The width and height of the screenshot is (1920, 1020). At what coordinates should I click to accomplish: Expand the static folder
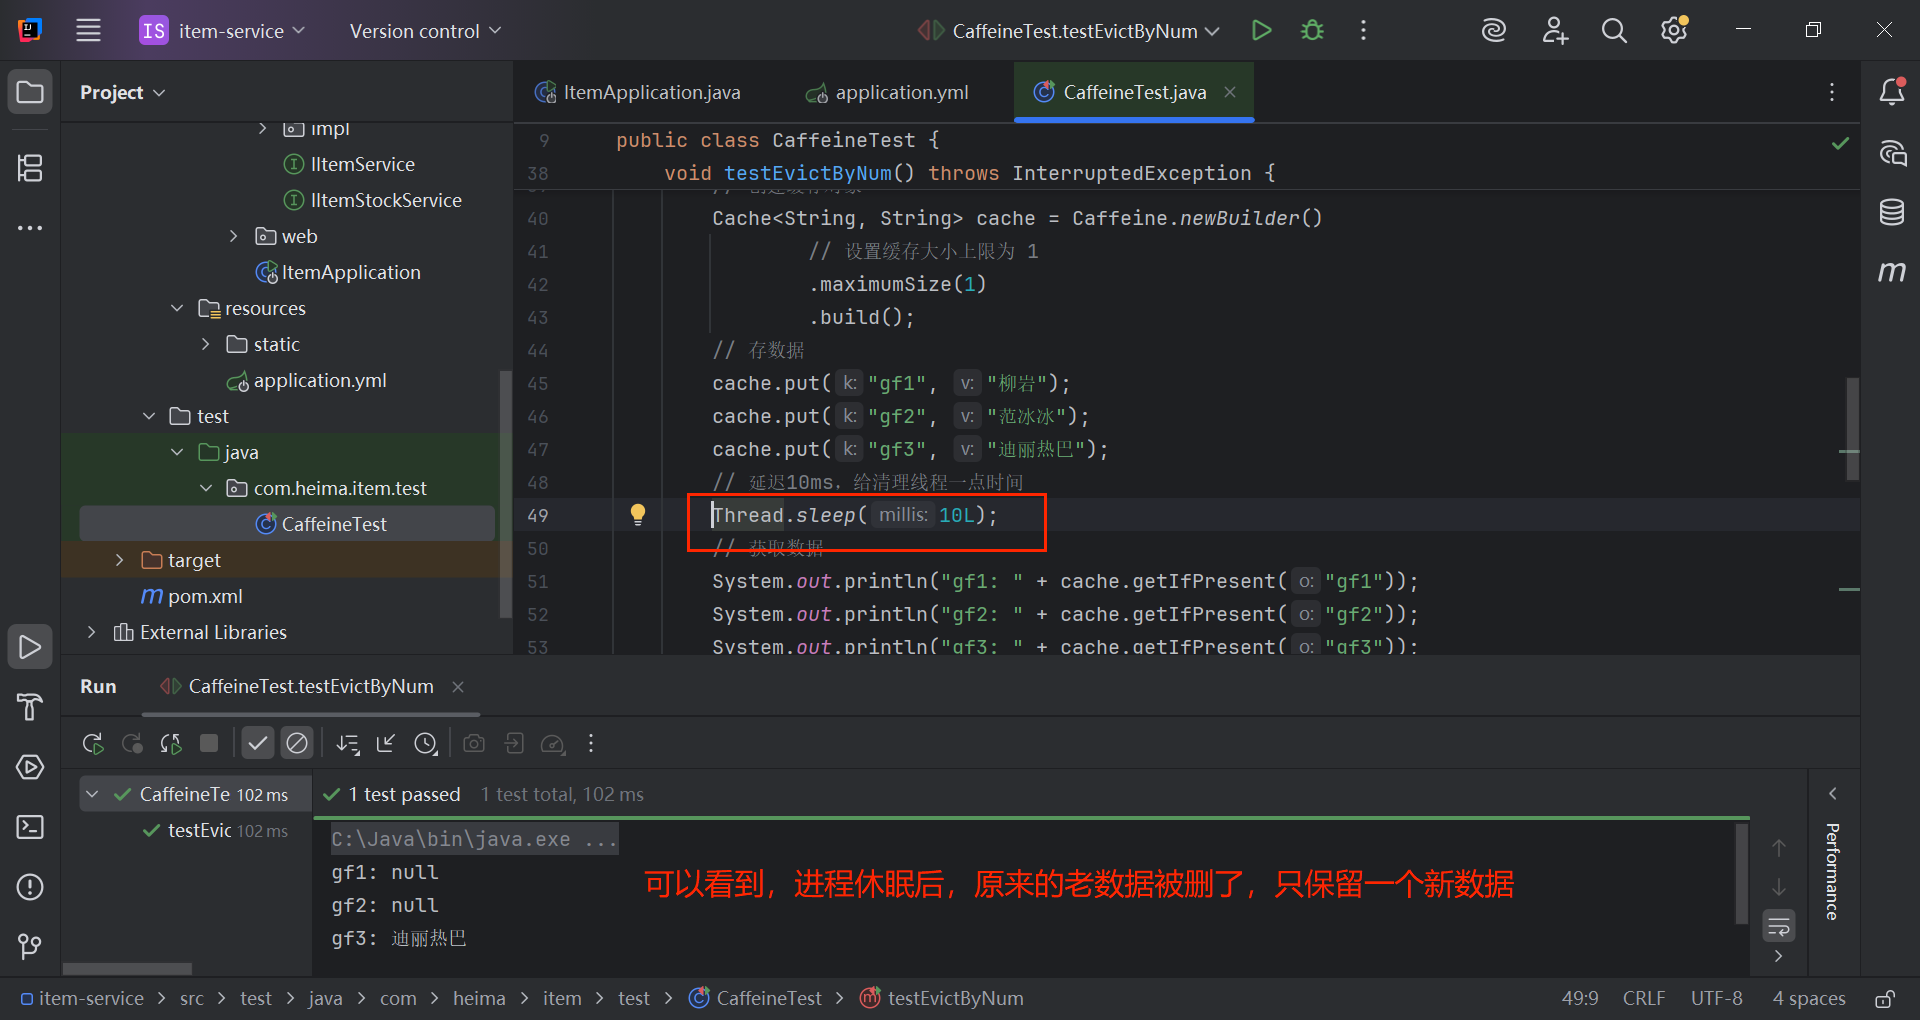pos(206,344)
